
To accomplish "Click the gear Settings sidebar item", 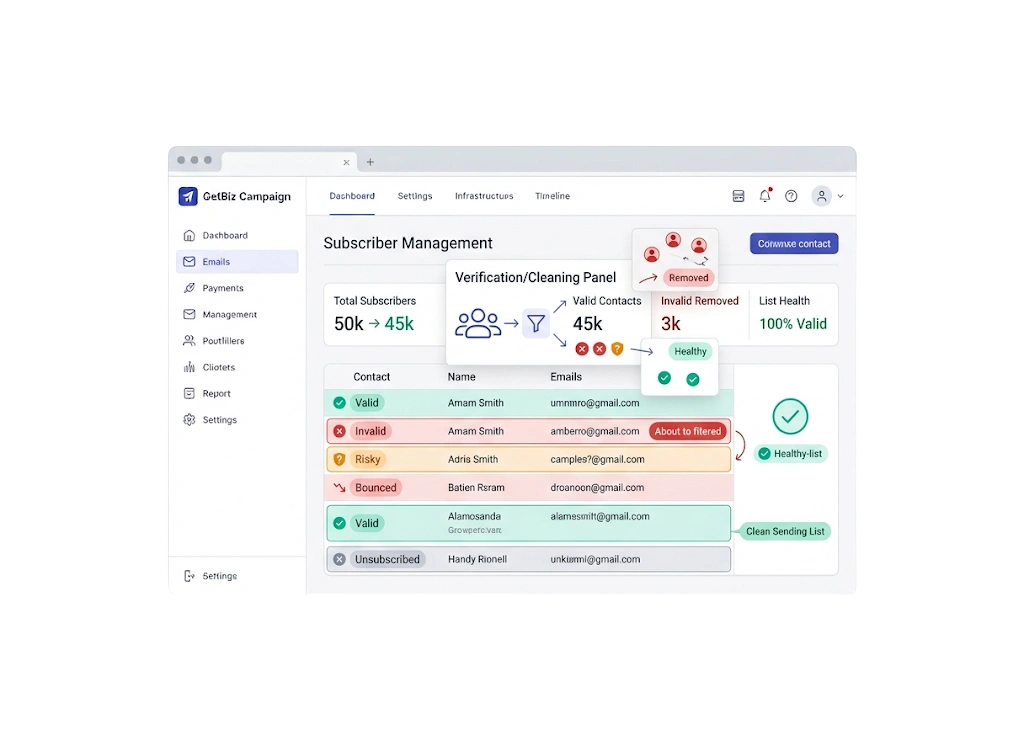I will pyautogui.click(x=210, y=420).
